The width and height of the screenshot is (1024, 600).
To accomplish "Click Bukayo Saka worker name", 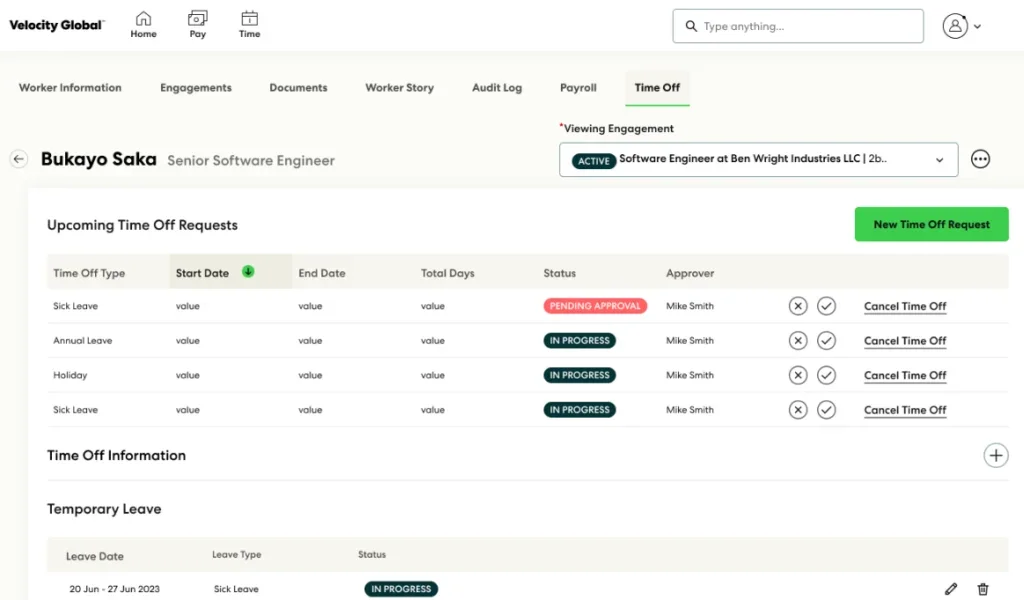I will click(99, 159).
